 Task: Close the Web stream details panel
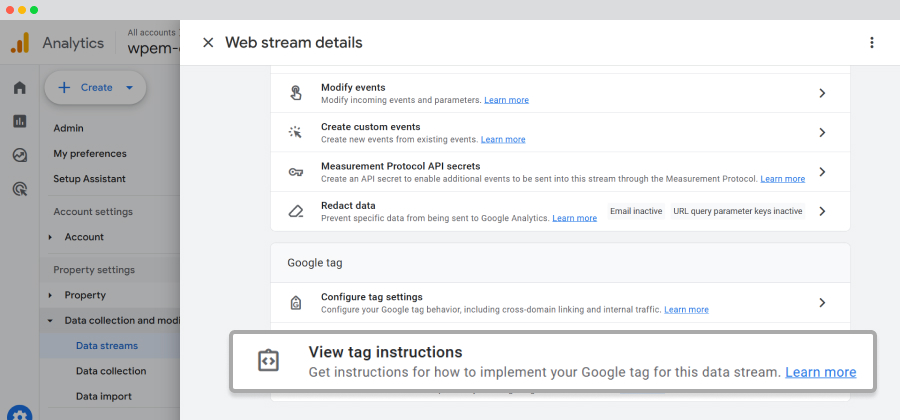208,42
